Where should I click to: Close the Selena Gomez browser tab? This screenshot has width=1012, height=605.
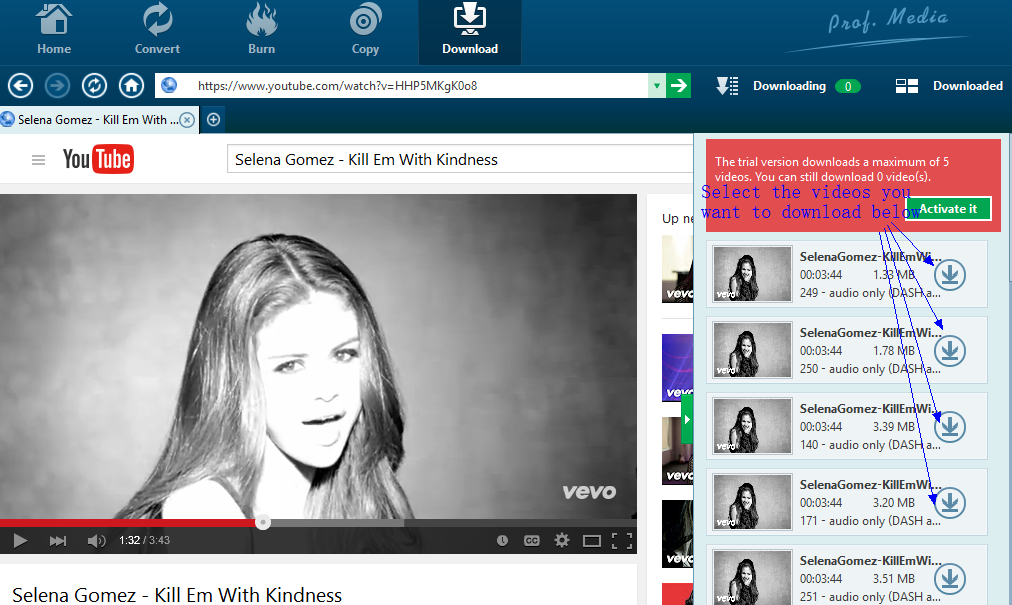[x=187, y=120]
